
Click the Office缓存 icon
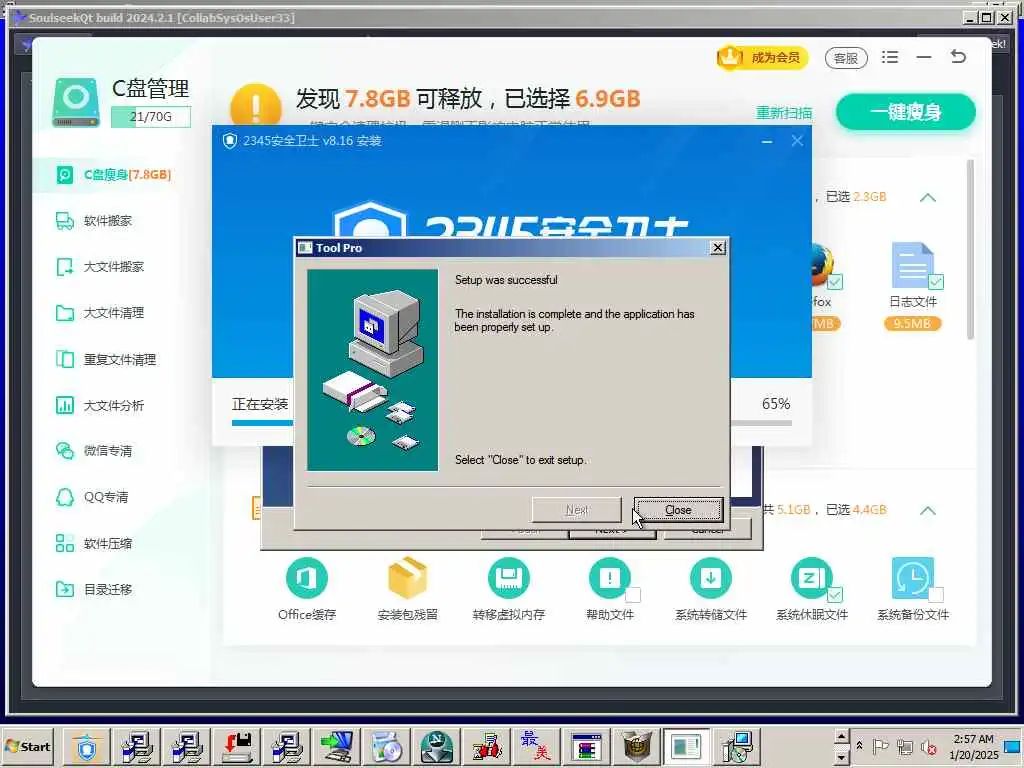[x=306, y=578]
